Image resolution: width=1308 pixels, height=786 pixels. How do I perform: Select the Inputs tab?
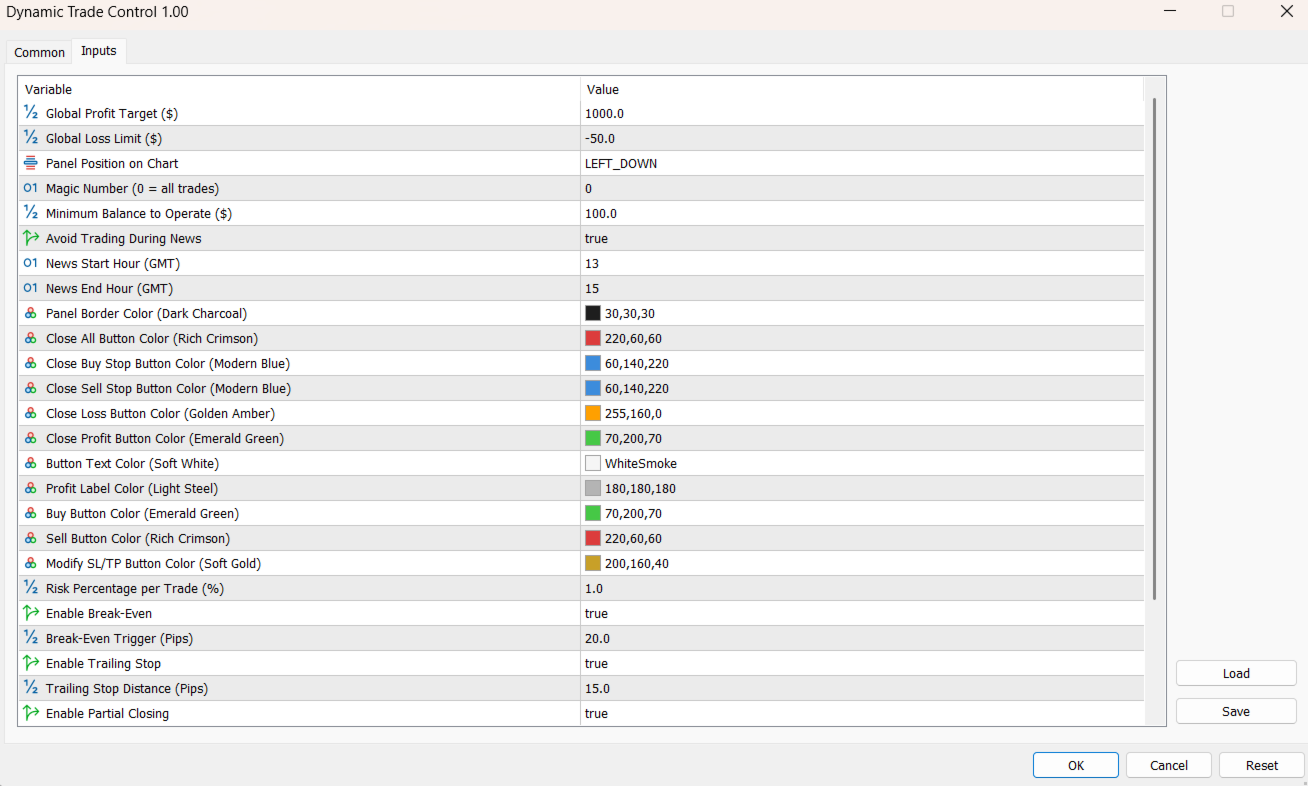point(98,50)
